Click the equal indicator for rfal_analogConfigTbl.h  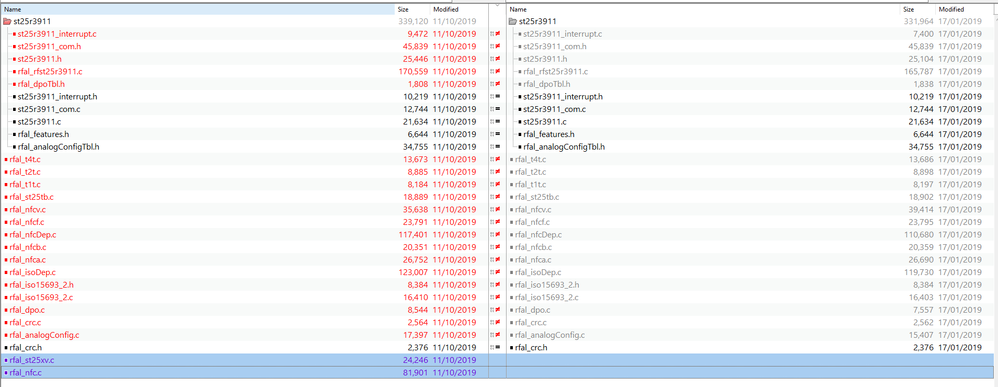[498, 147]
